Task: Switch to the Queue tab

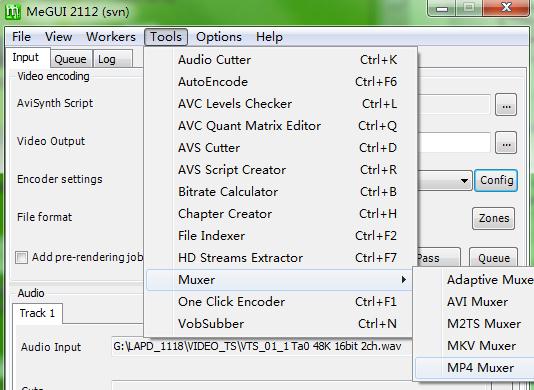Action: (x=70, y=59)
